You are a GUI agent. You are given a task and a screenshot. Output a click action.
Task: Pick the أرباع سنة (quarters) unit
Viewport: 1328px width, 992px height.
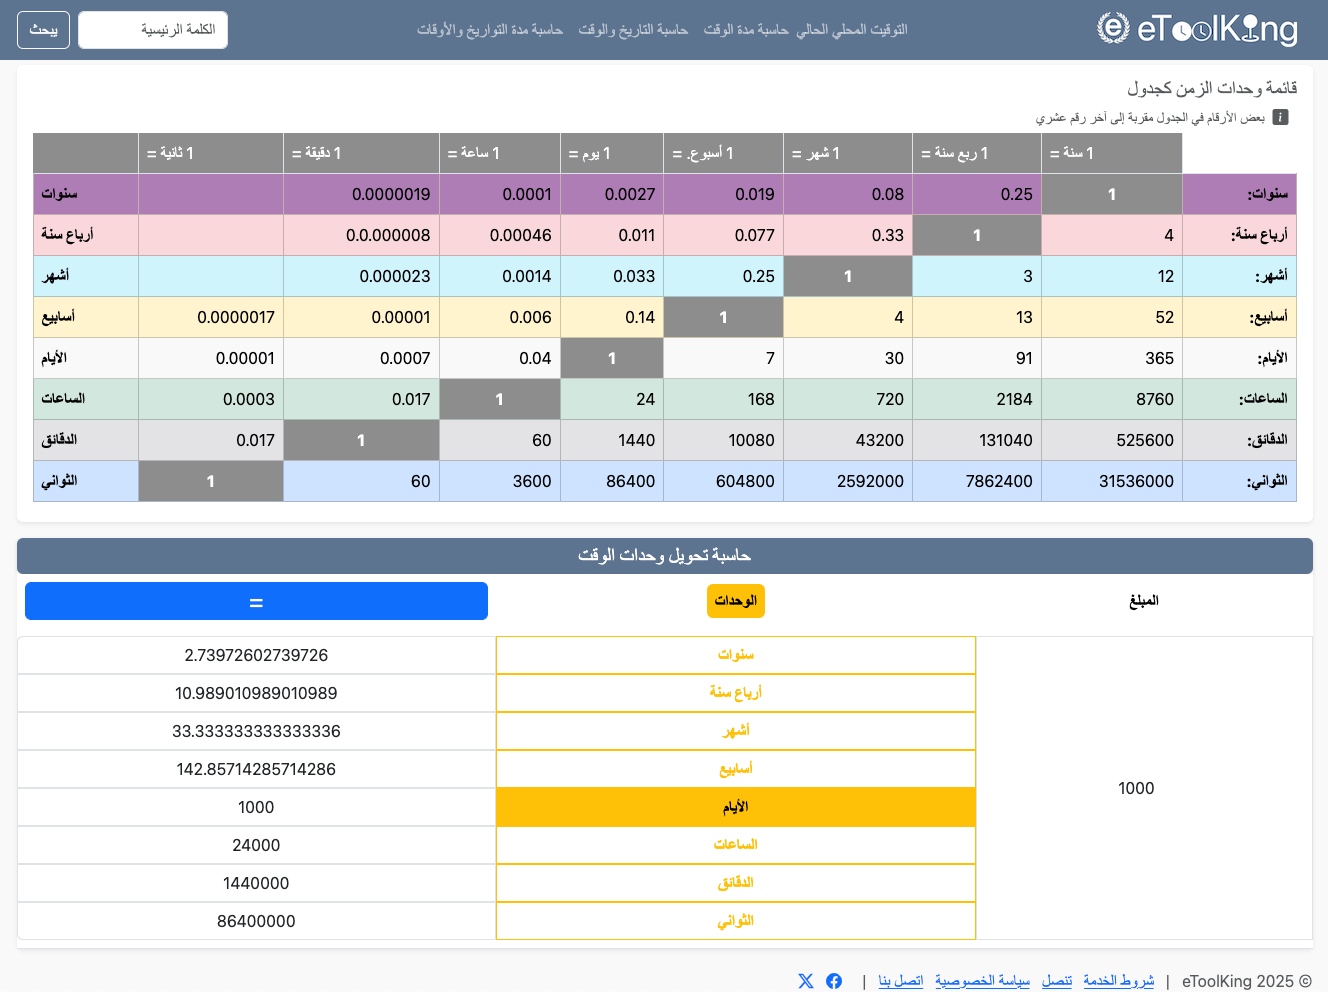coord(735,693)
